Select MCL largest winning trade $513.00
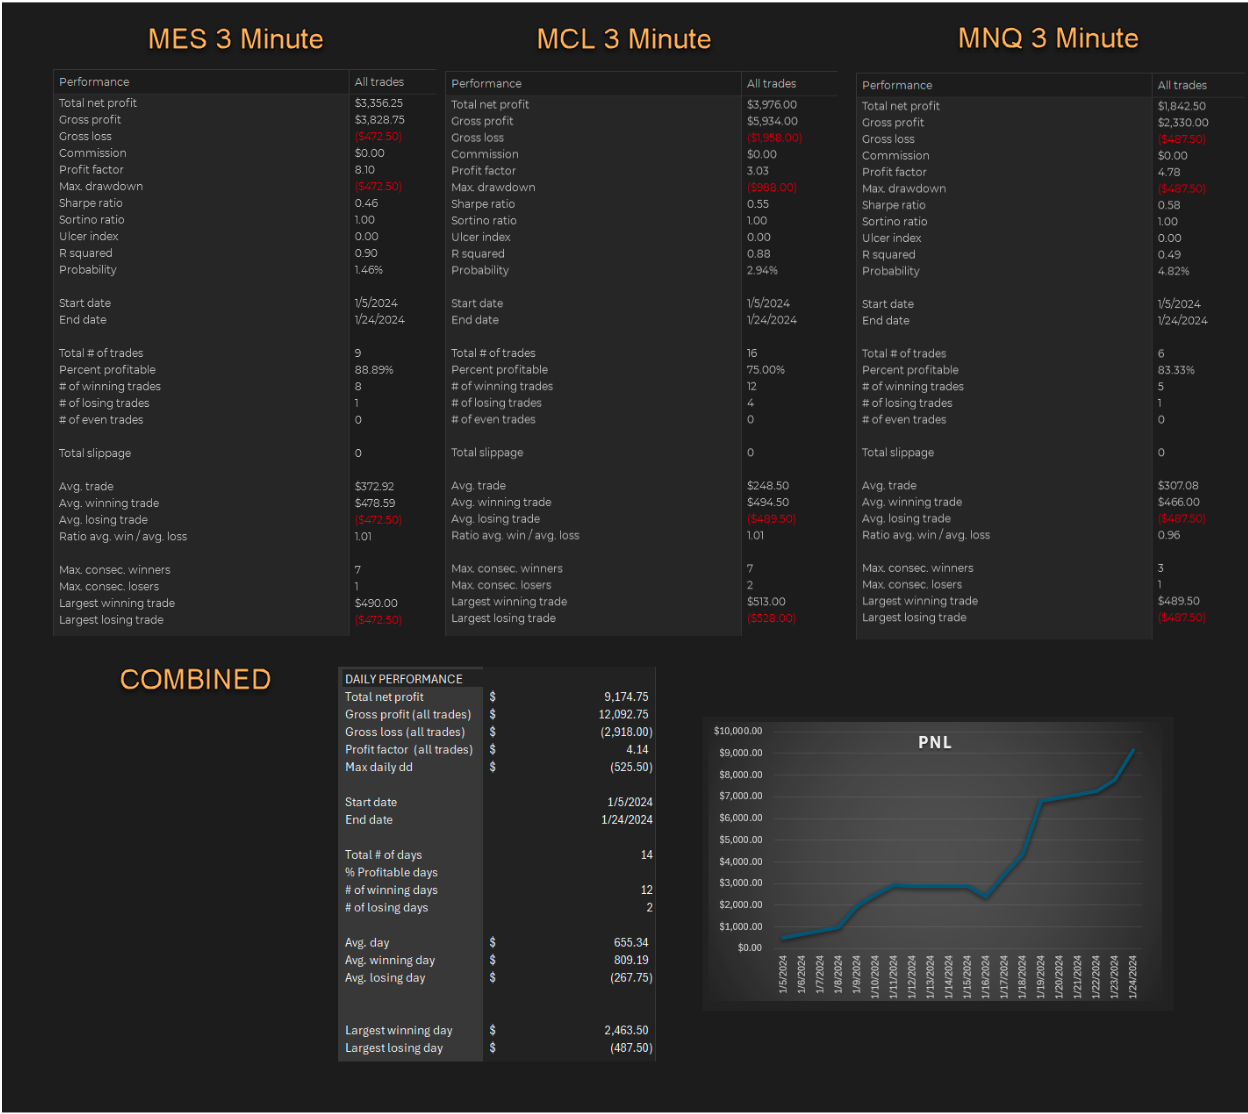1248x1114 pixels. click(766, 602)
